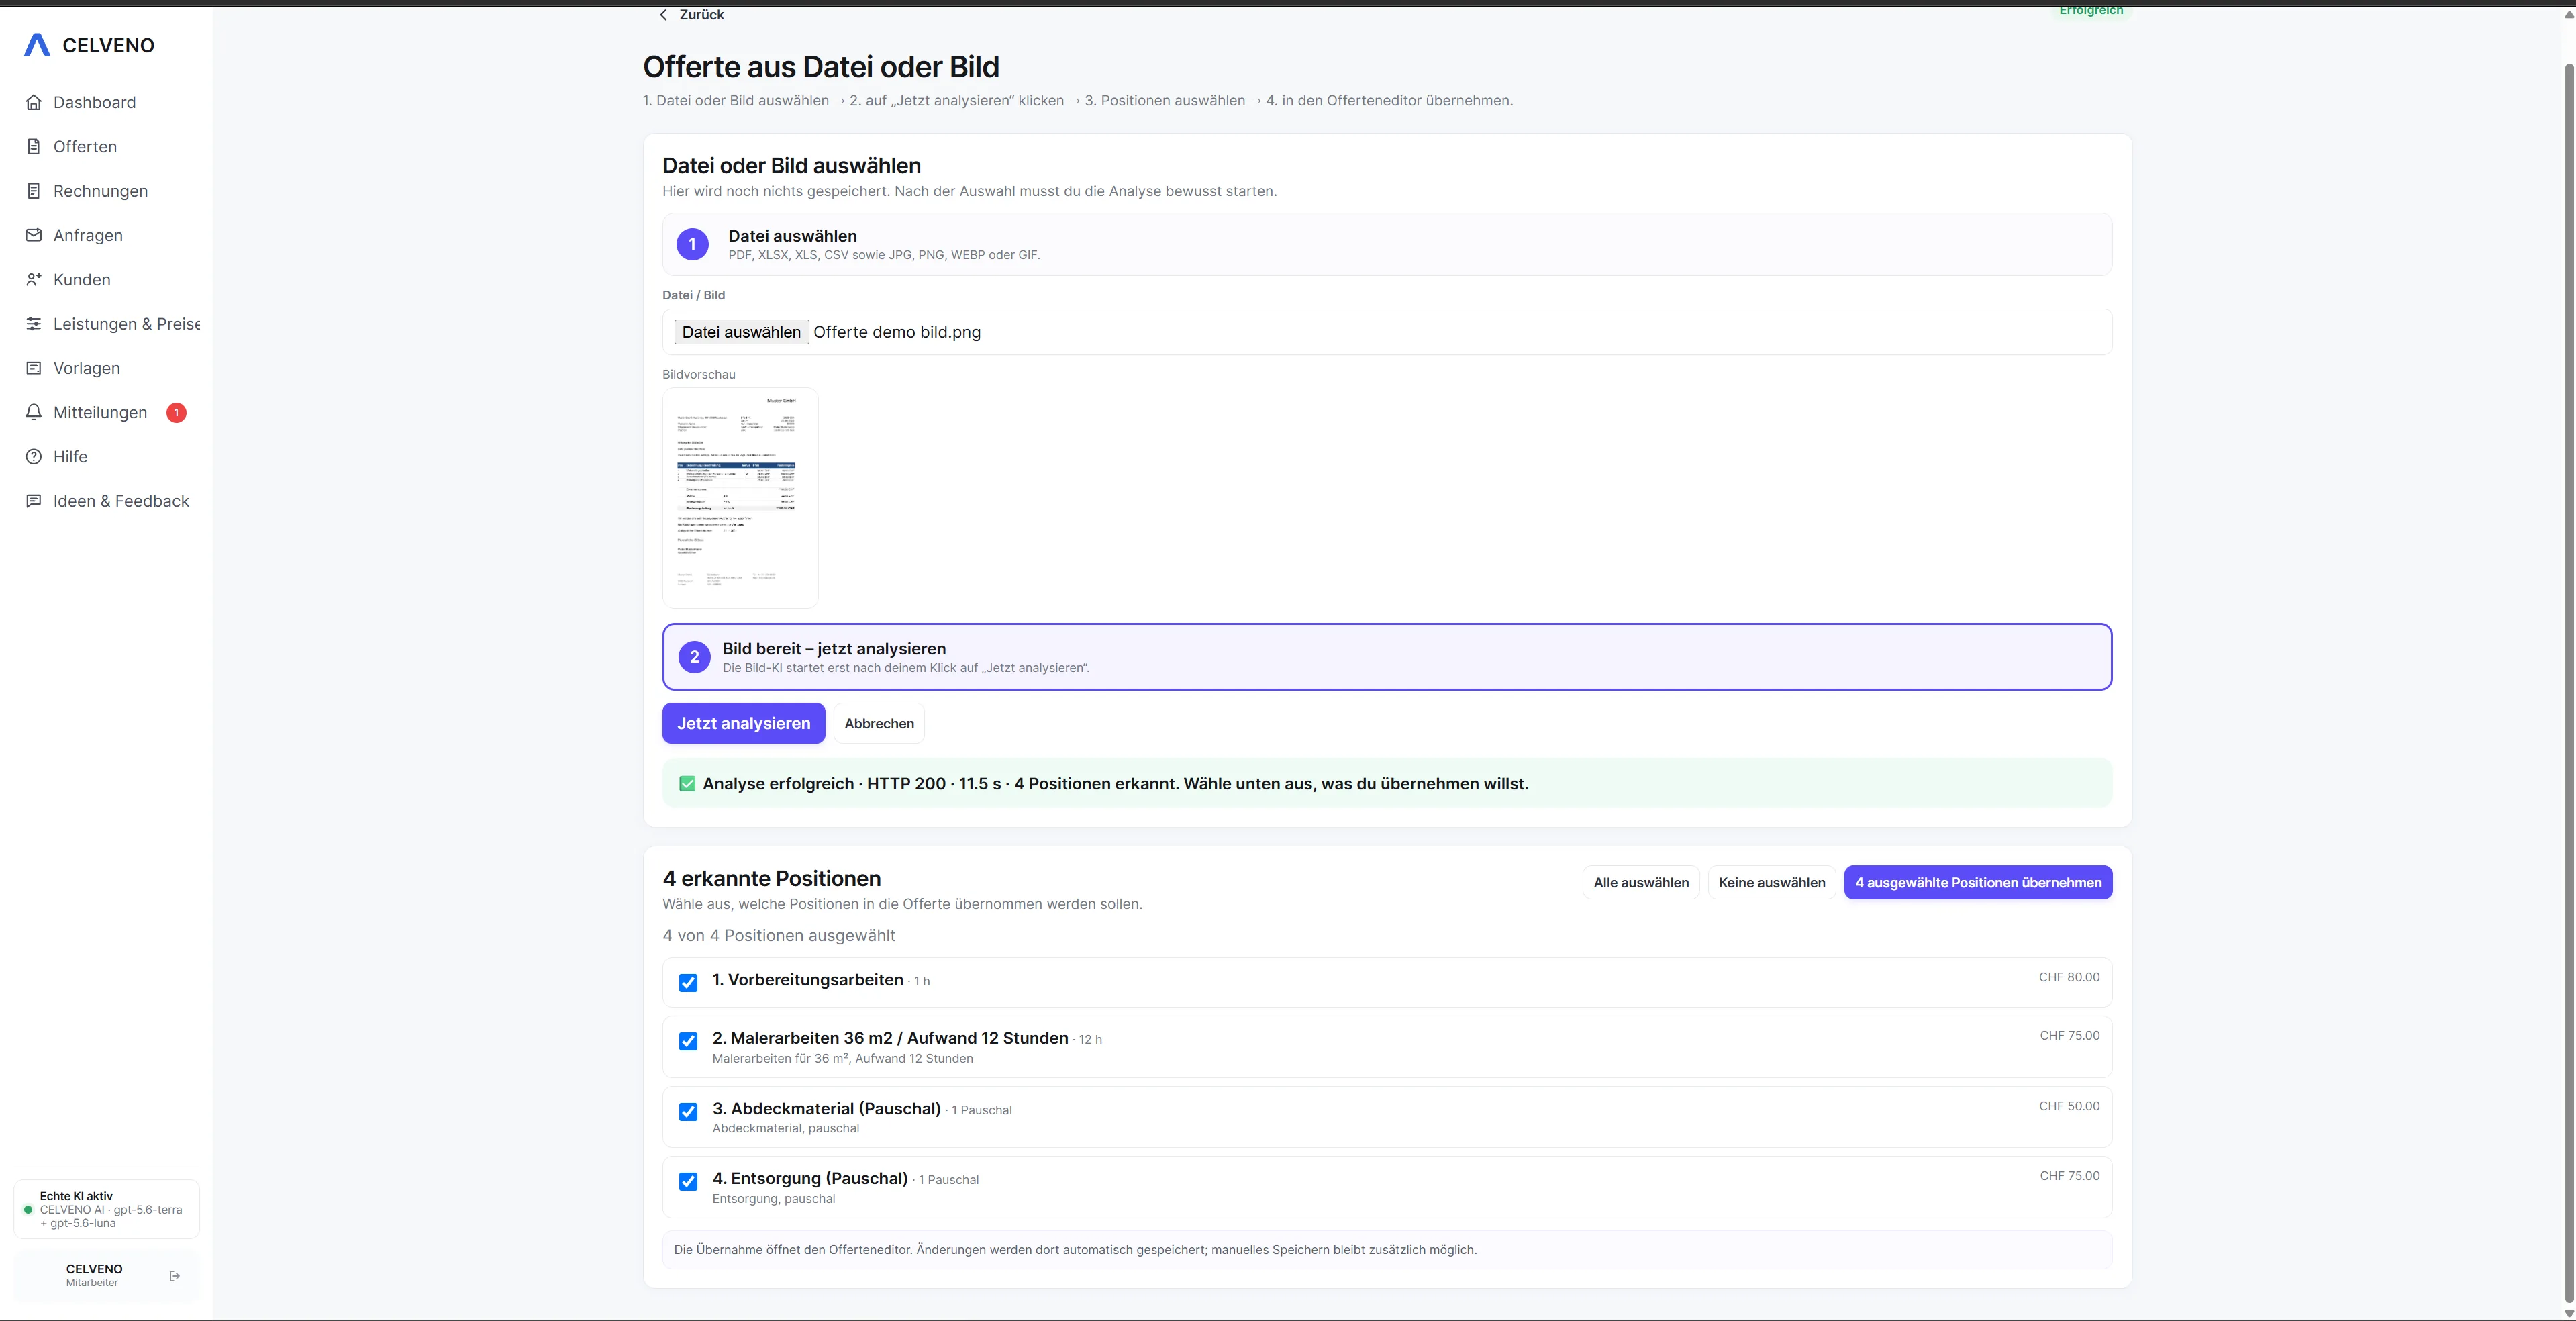
Task: Click the Hilfe question mark icon
Action: coord(34,456)
